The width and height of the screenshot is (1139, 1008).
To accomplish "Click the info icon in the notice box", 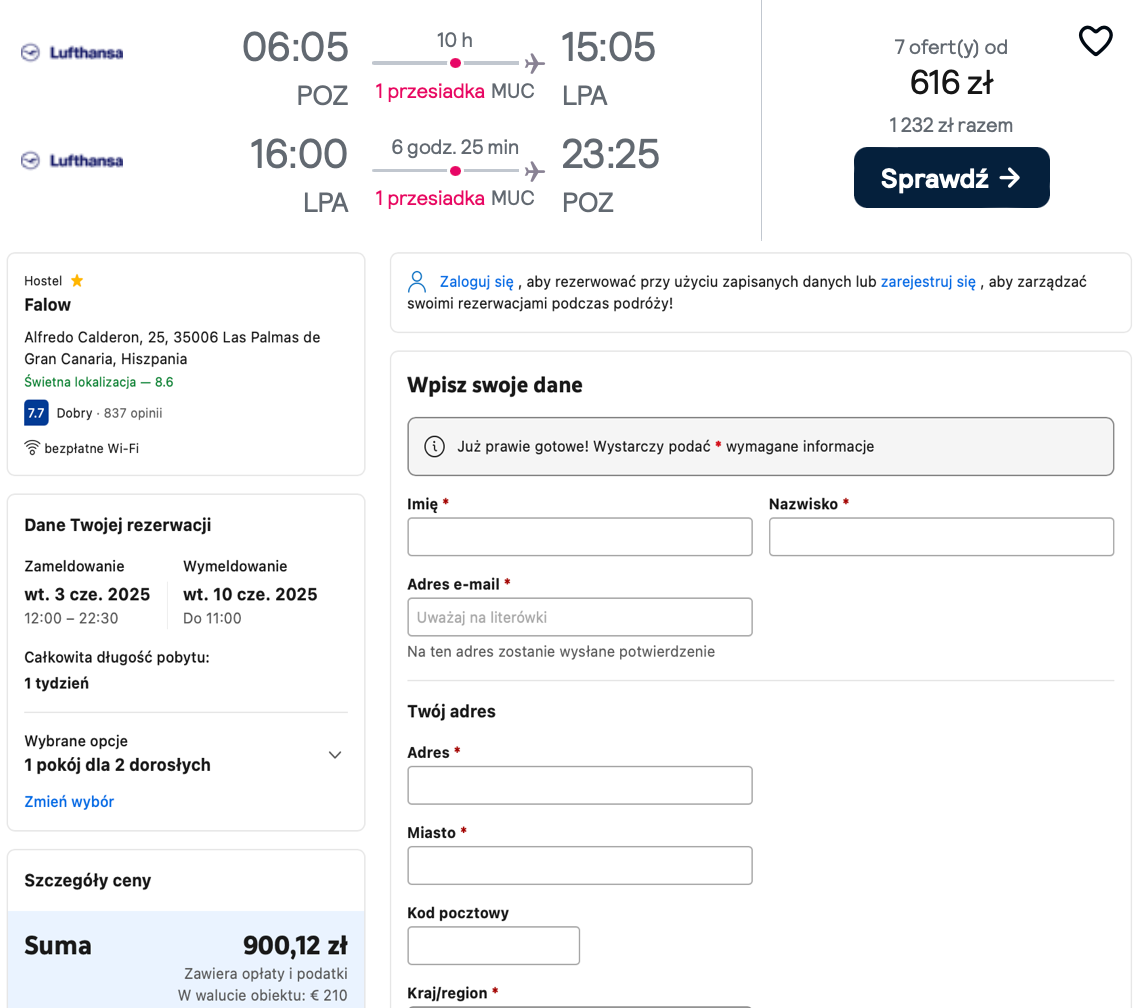I will pos(434,447).
